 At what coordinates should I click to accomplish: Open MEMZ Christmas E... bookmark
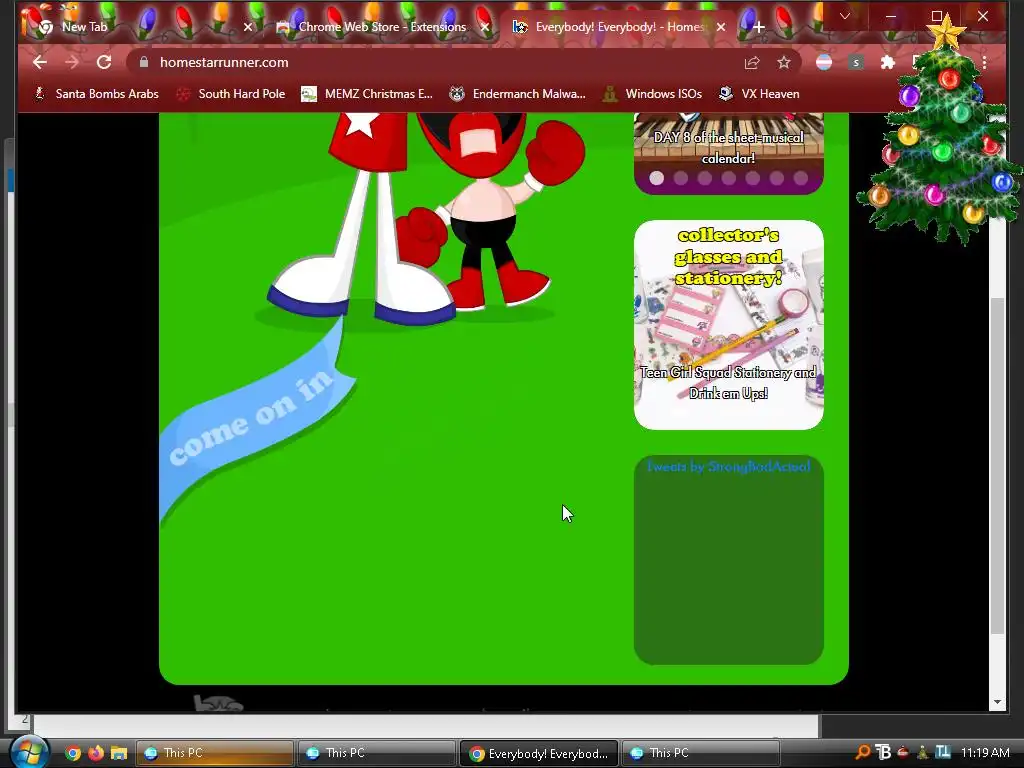[x=366, y=94]
